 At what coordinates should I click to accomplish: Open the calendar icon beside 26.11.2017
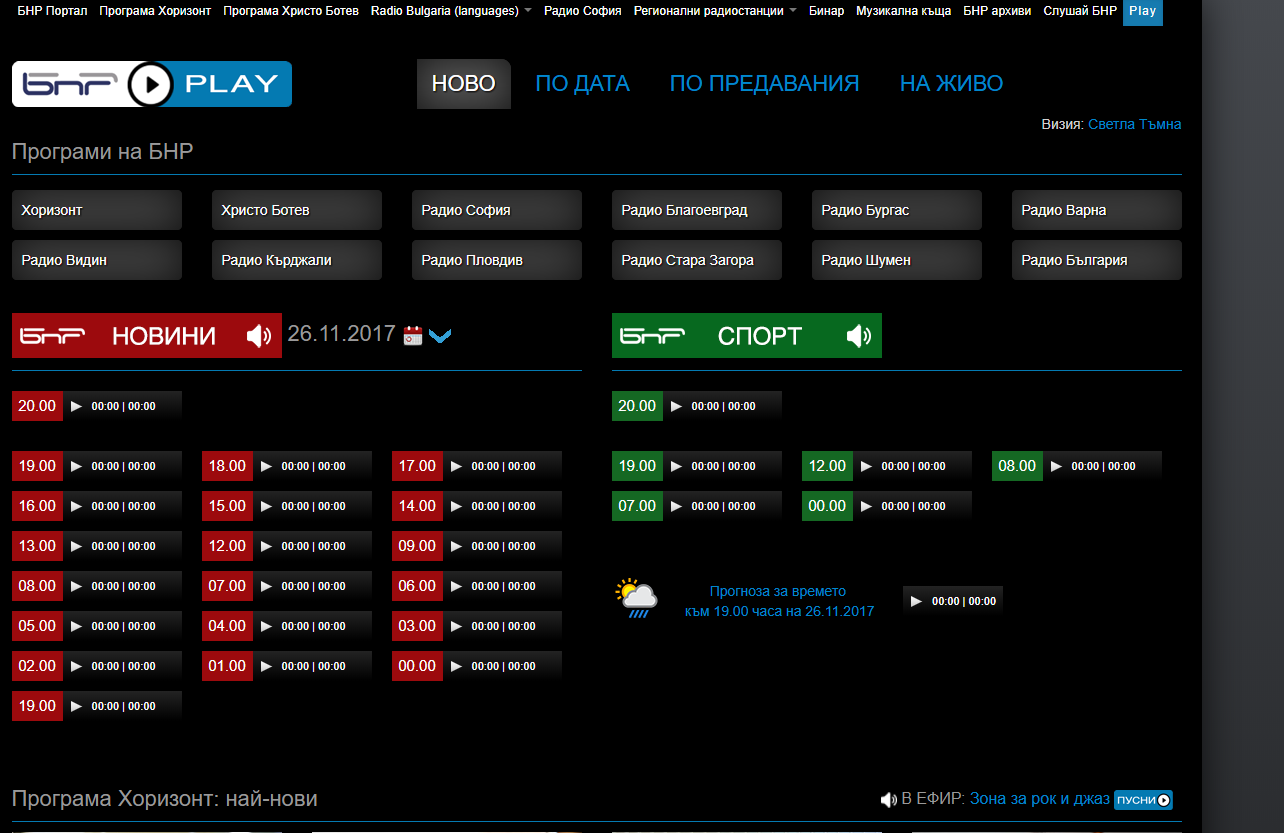point(413,335)
